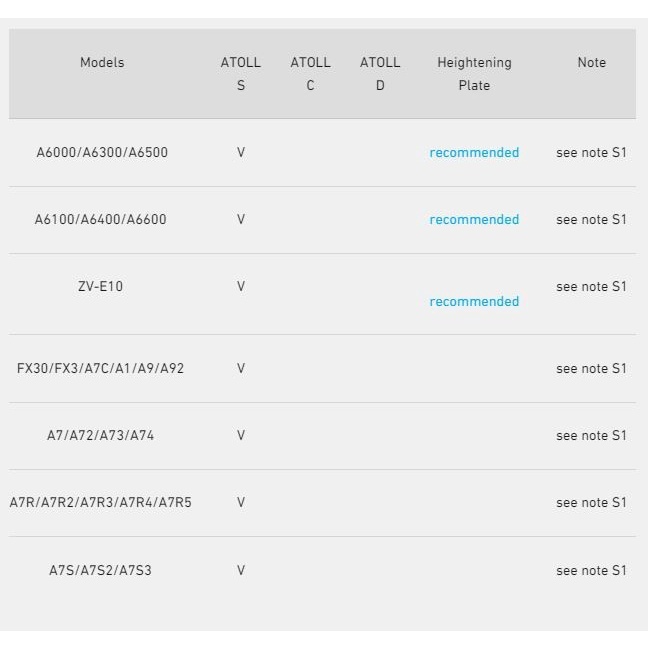Open "see note S1" for A6000/A6300/A6500
648x648 pixels.
591,153
